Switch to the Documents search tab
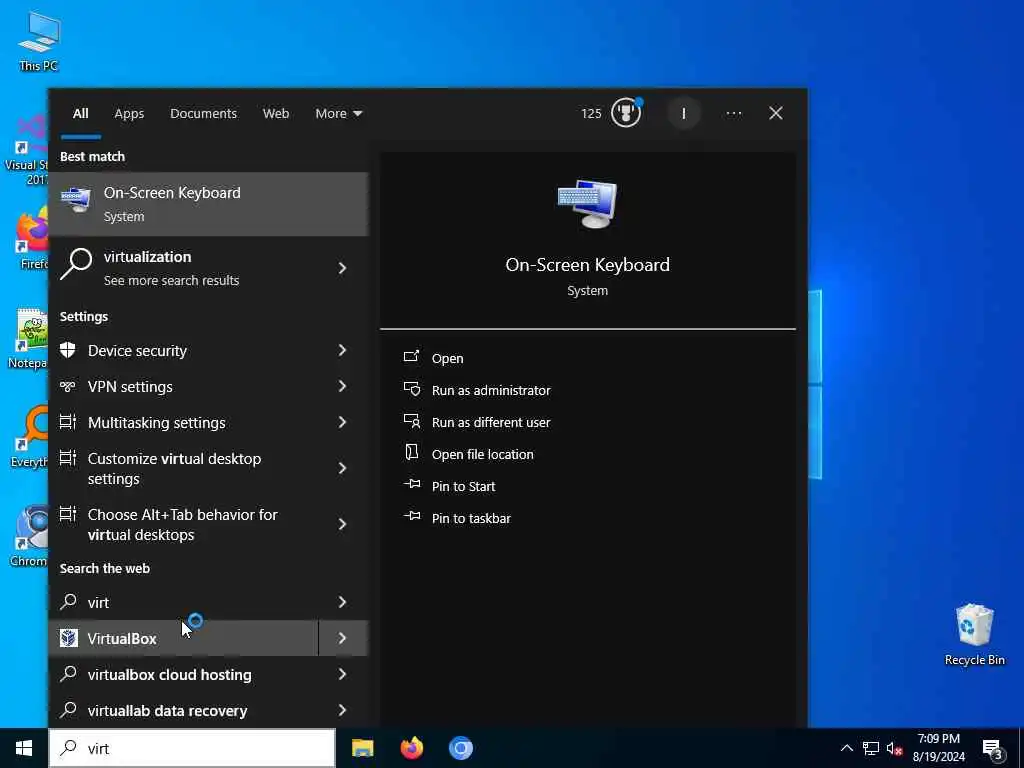This screenshot has height=768, width=1024. coord(203,114)
